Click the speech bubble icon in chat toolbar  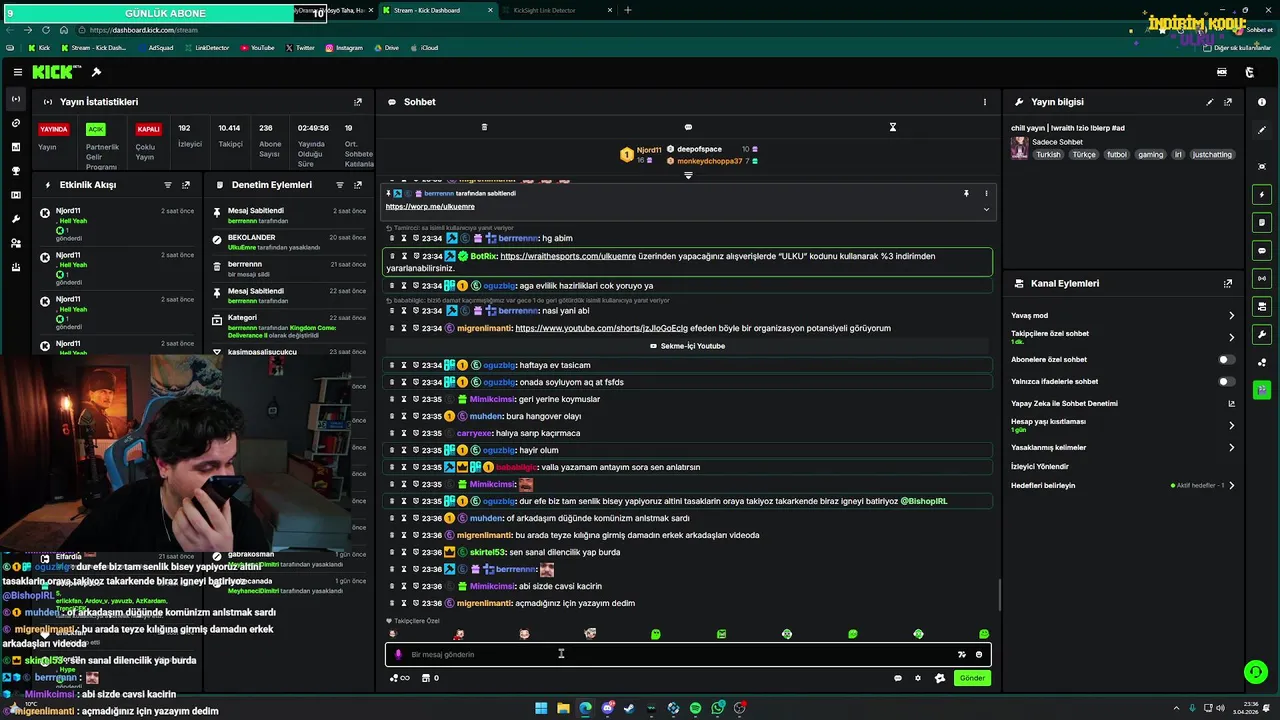coord(688,127)
